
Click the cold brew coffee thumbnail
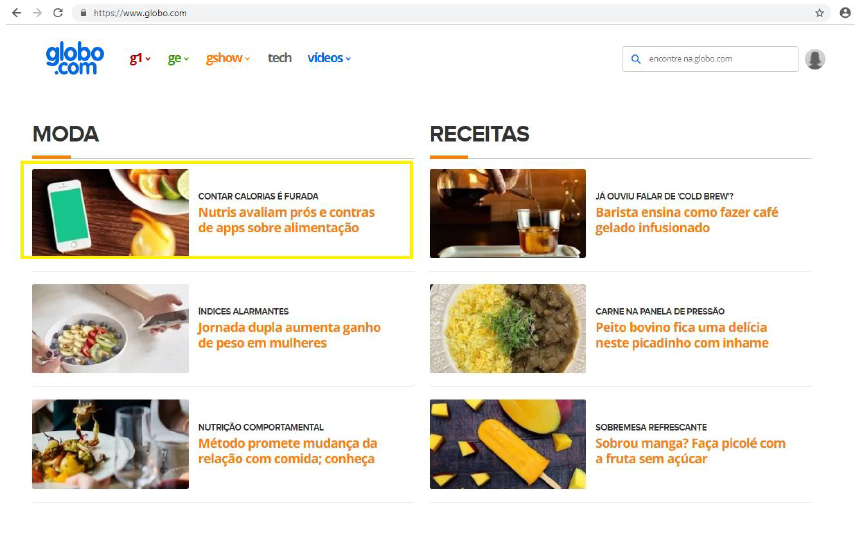pyautogui.click(x=508, y=213)
